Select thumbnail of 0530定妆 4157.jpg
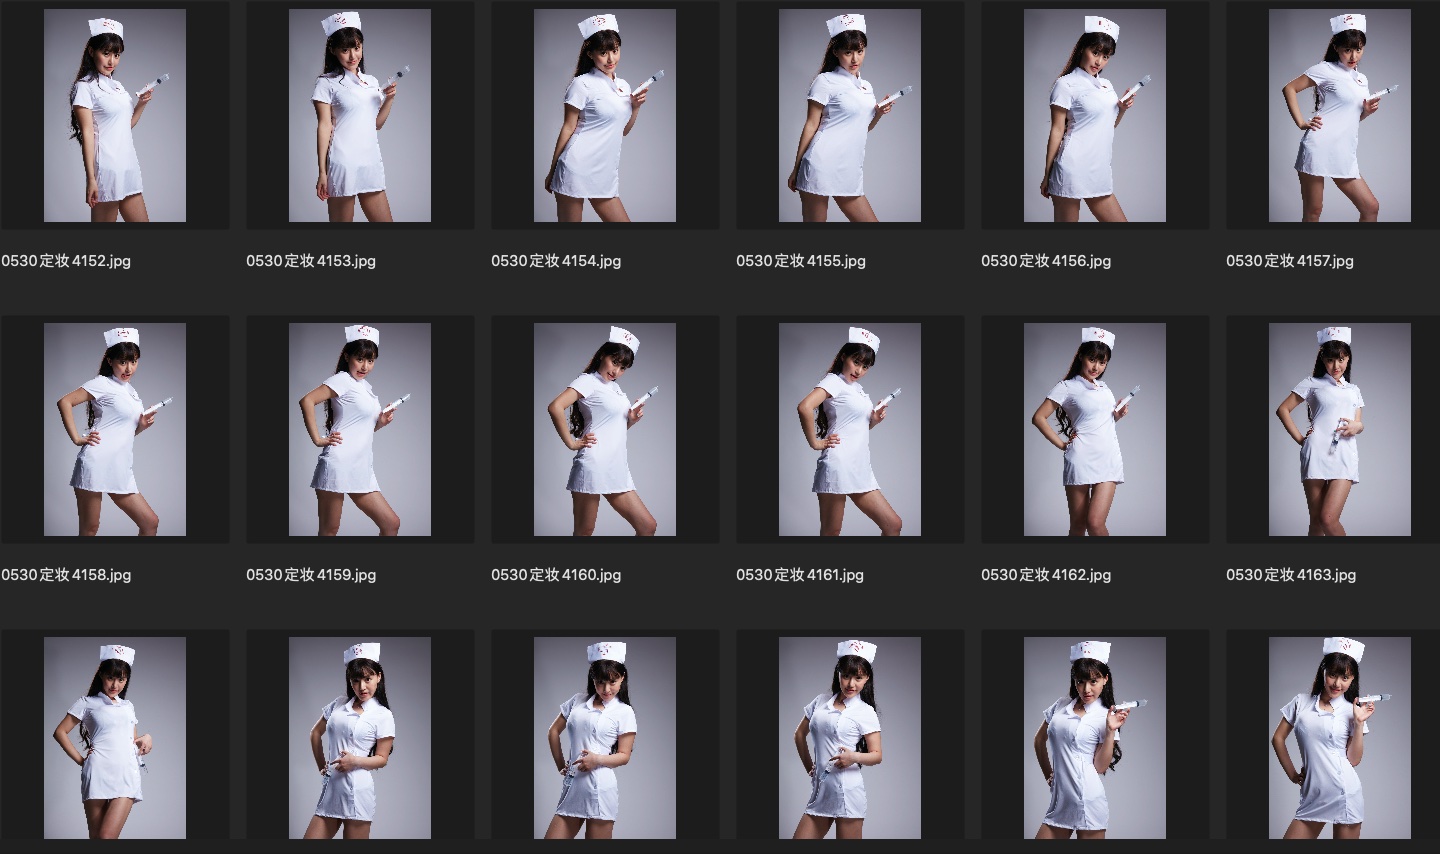This screenshot has height=854, width=1440. (1340, 116)
